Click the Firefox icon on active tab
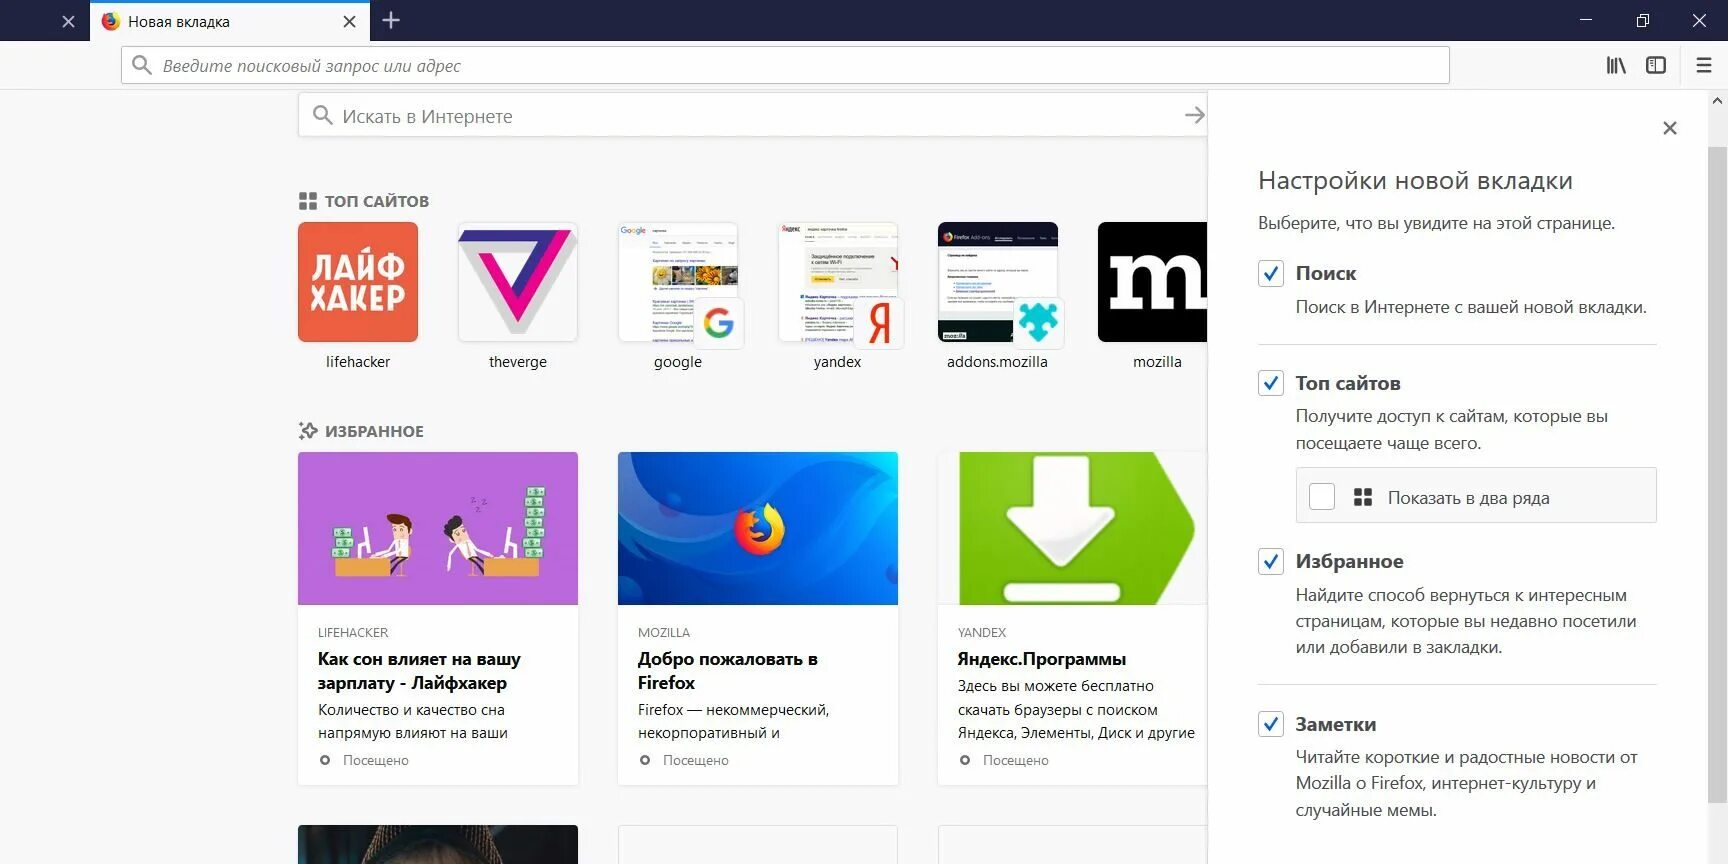Viewport: 1728px width, 864px height. point(110,21)
